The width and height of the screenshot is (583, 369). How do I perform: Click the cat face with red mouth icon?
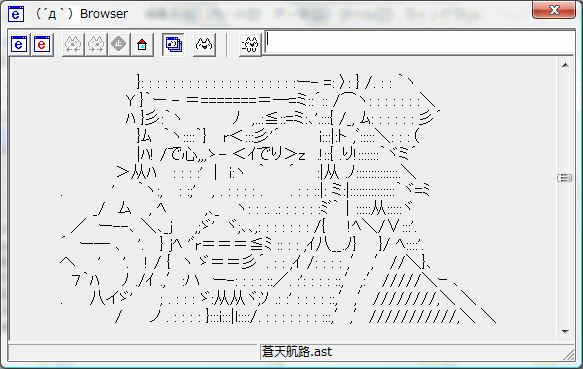tap(204, 45)
